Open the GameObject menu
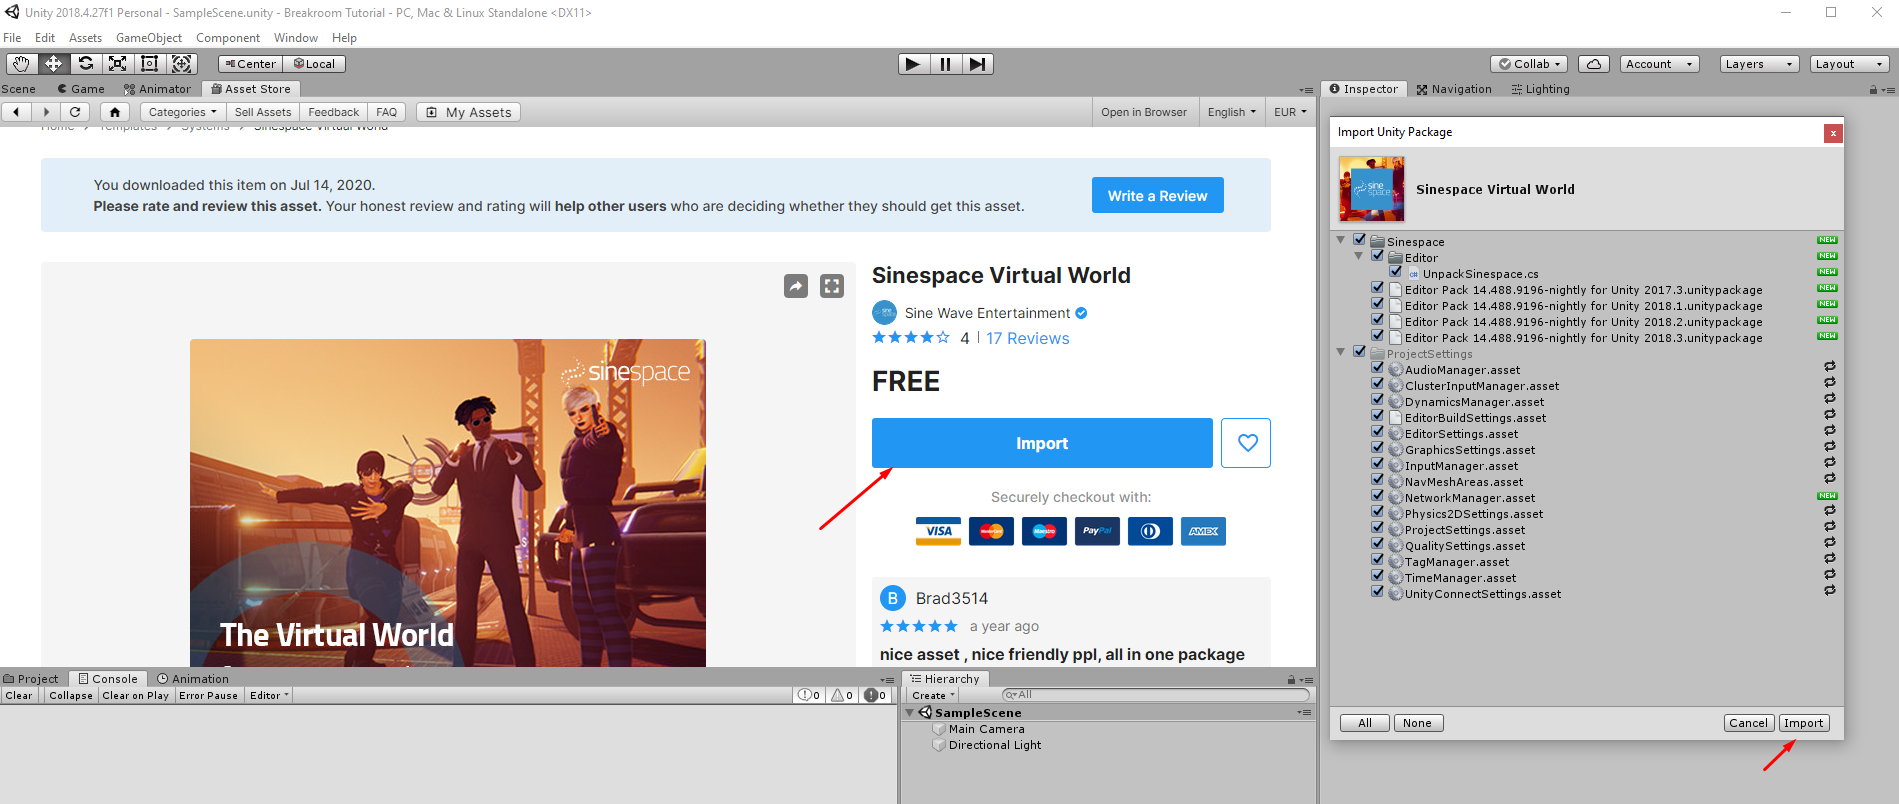Image resolution: width=1899 pixels, height=804 pixels. (x=148, y=38)
